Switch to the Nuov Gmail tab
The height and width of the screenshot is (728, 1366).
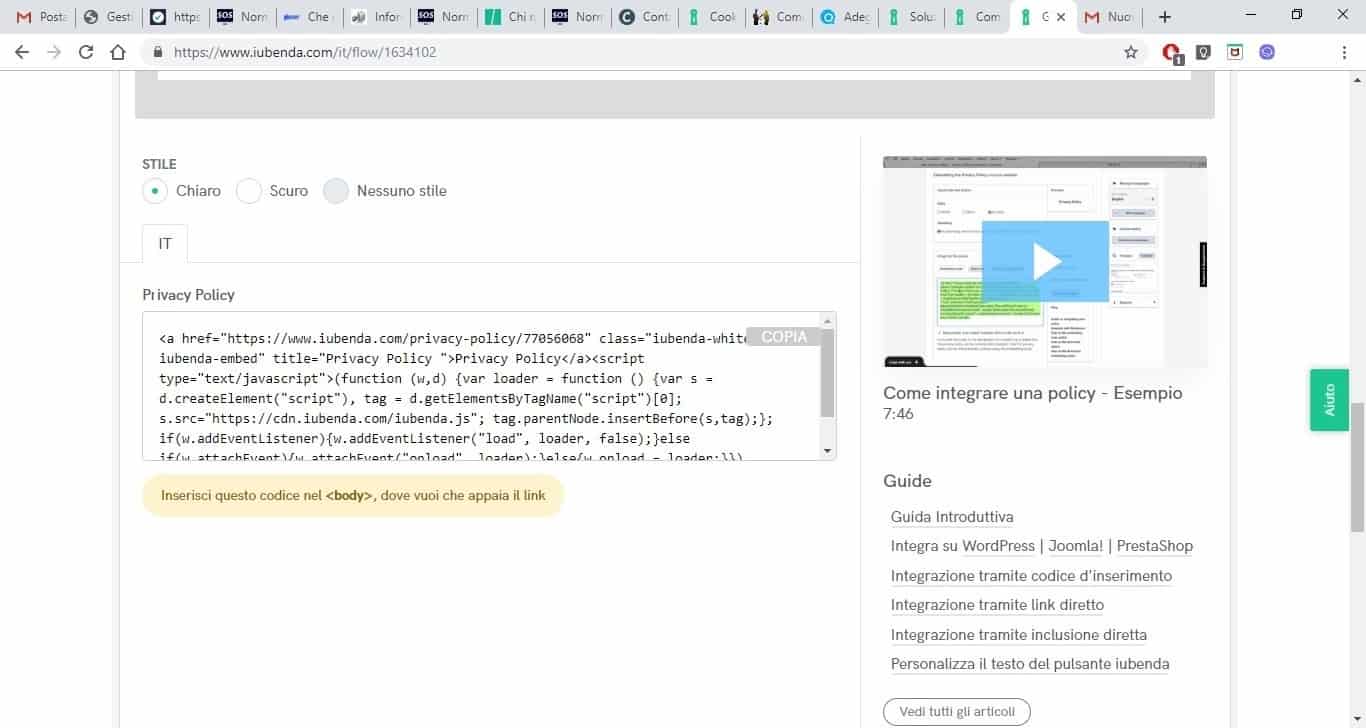pos(1108,17)
